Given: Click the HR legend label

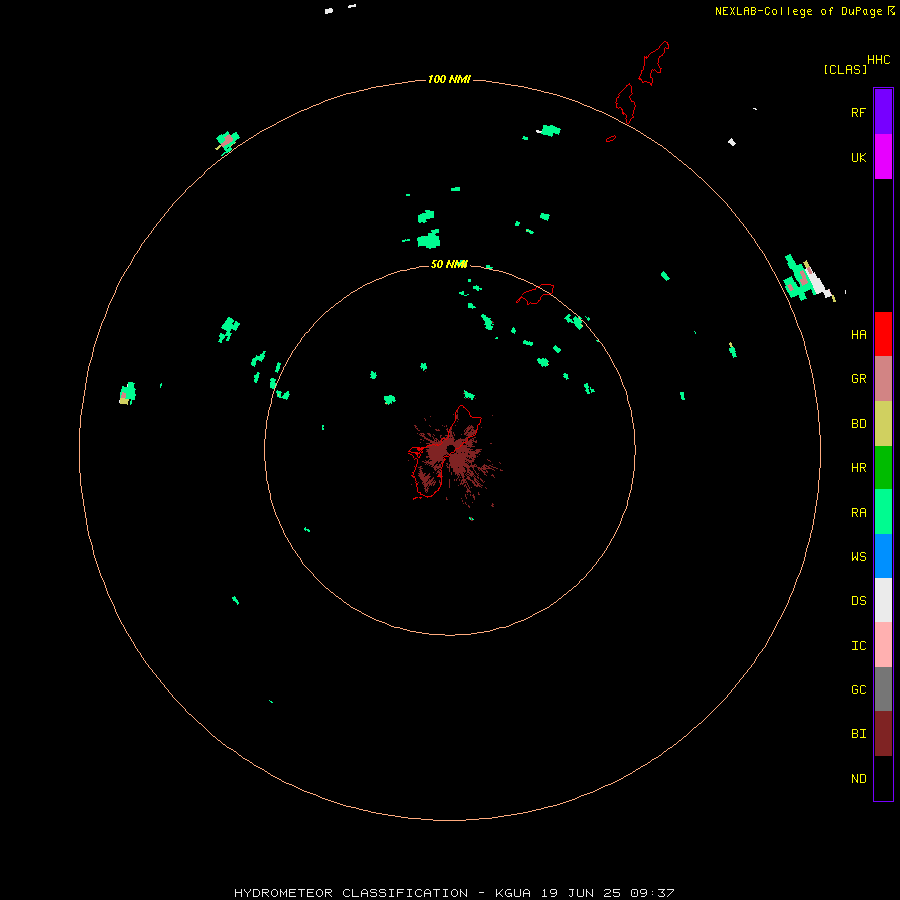Looking at the screenshot, I should pos(858,468).
